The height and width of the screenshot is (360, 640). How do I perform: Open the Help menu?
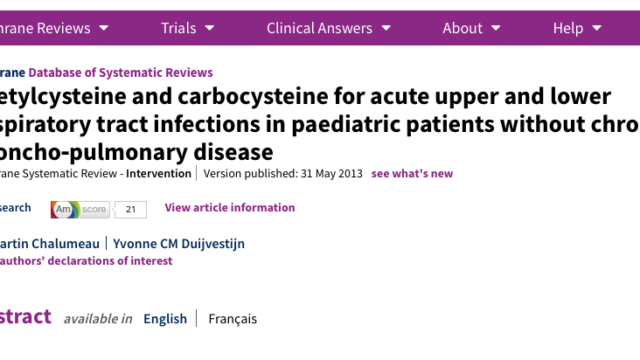click(x=568, y=28)
